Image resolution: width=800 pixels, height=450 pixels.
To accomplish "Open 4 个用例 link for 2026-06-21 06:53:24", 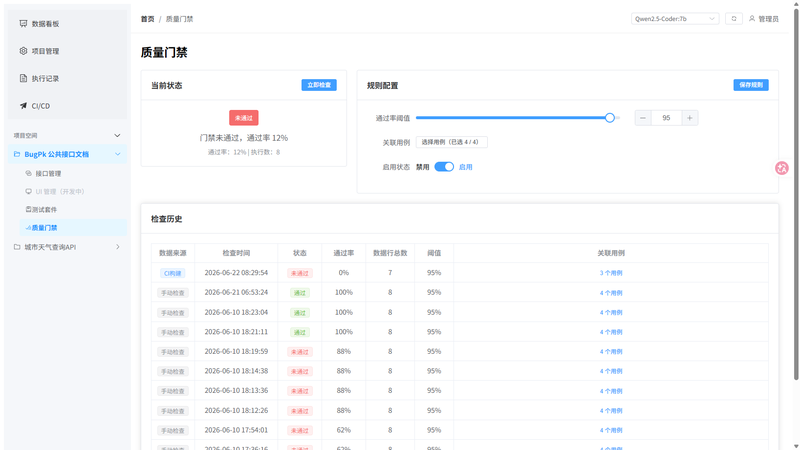I will tap(611, 293).
